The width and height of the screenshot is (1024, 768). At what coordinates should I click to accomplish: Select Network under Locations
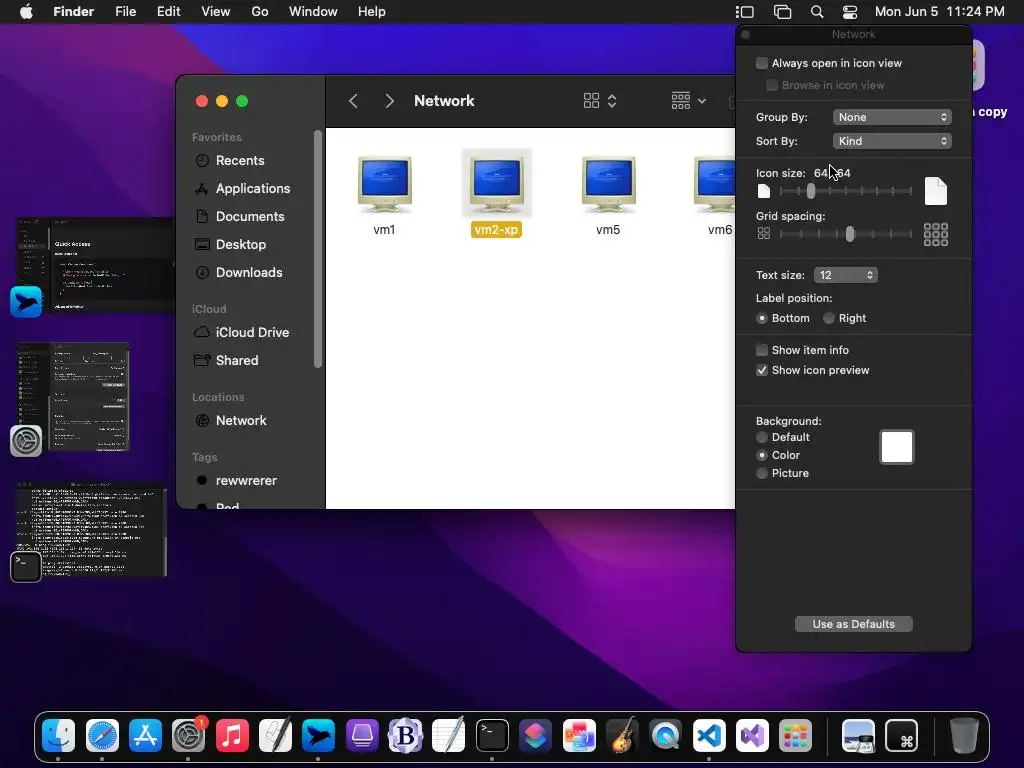(x=241, y=421)
